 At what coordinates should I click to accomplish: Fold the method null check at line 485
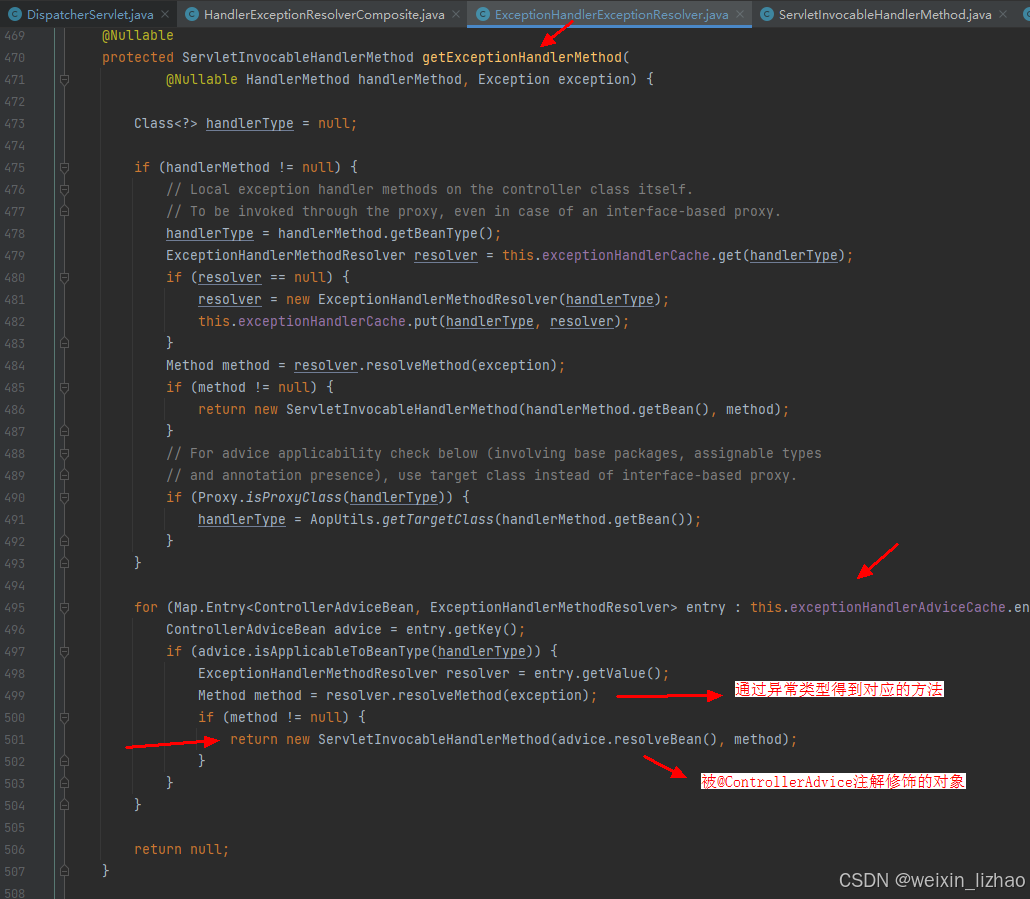pos(64,387)
